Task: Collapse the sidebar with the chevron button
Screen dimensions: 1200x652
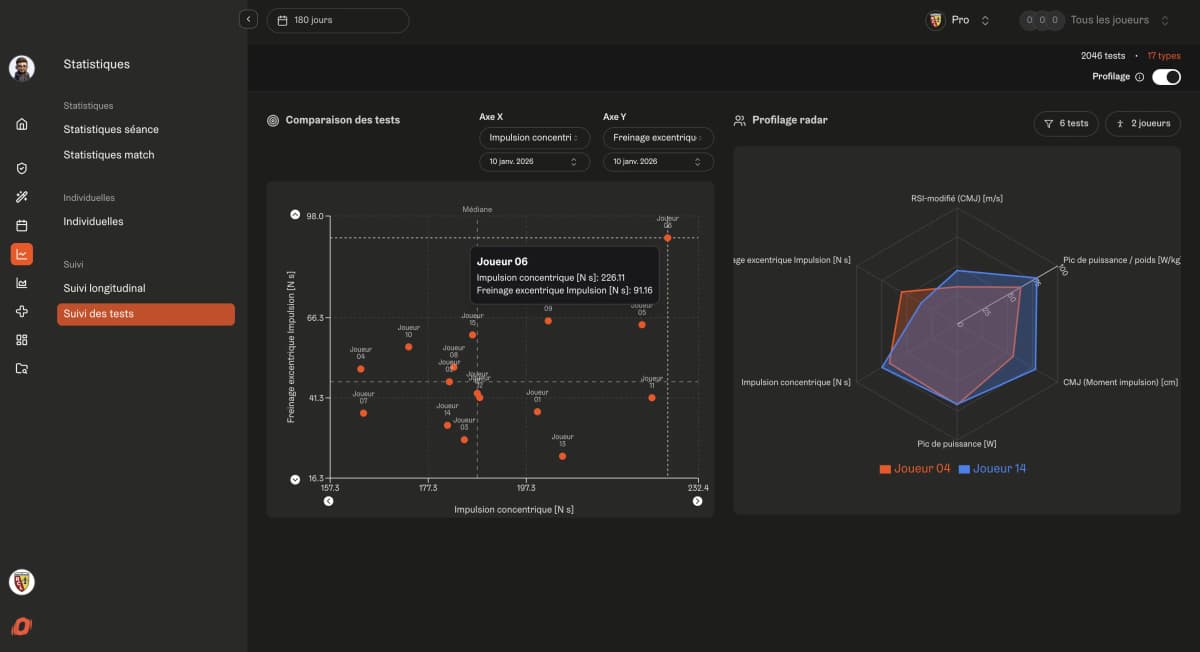Action: [x=249, y=20]
